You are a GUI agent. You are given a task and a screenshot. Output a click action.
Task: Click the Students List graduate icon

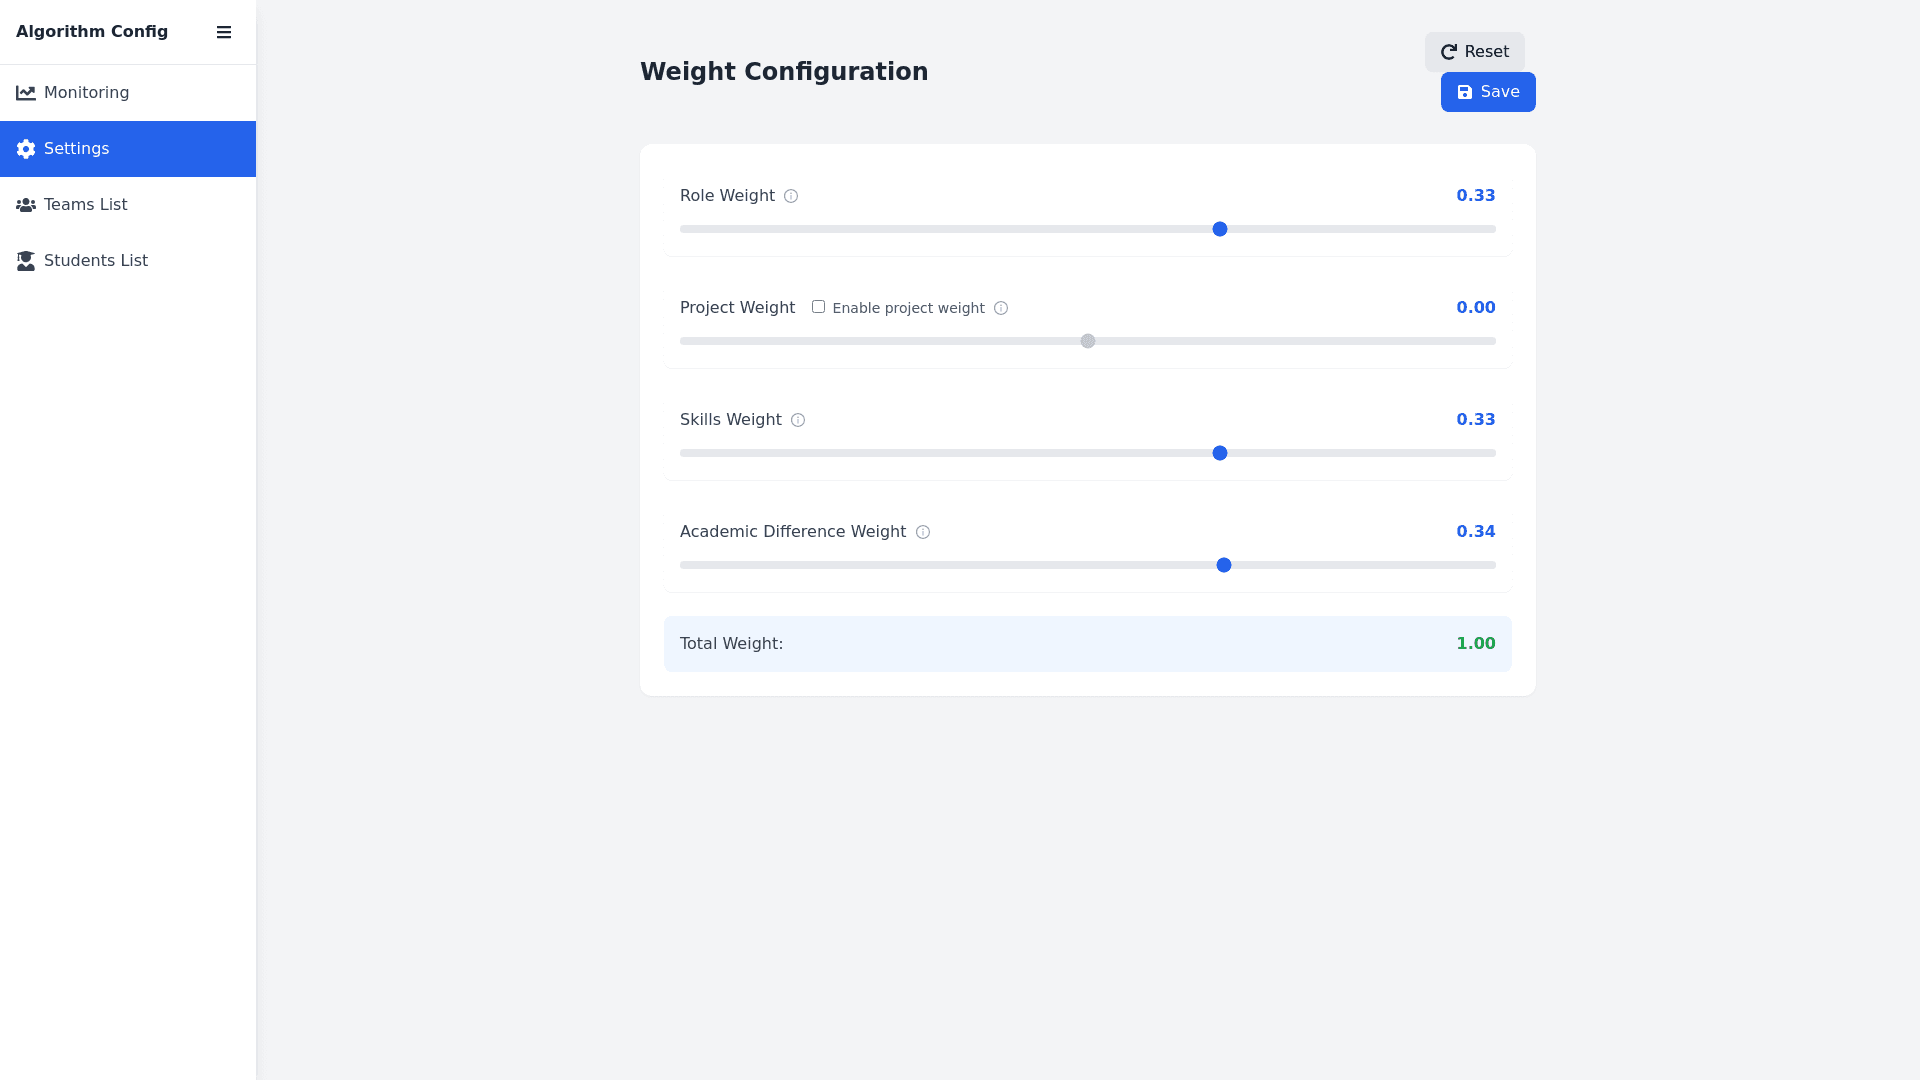coord(26,261)
